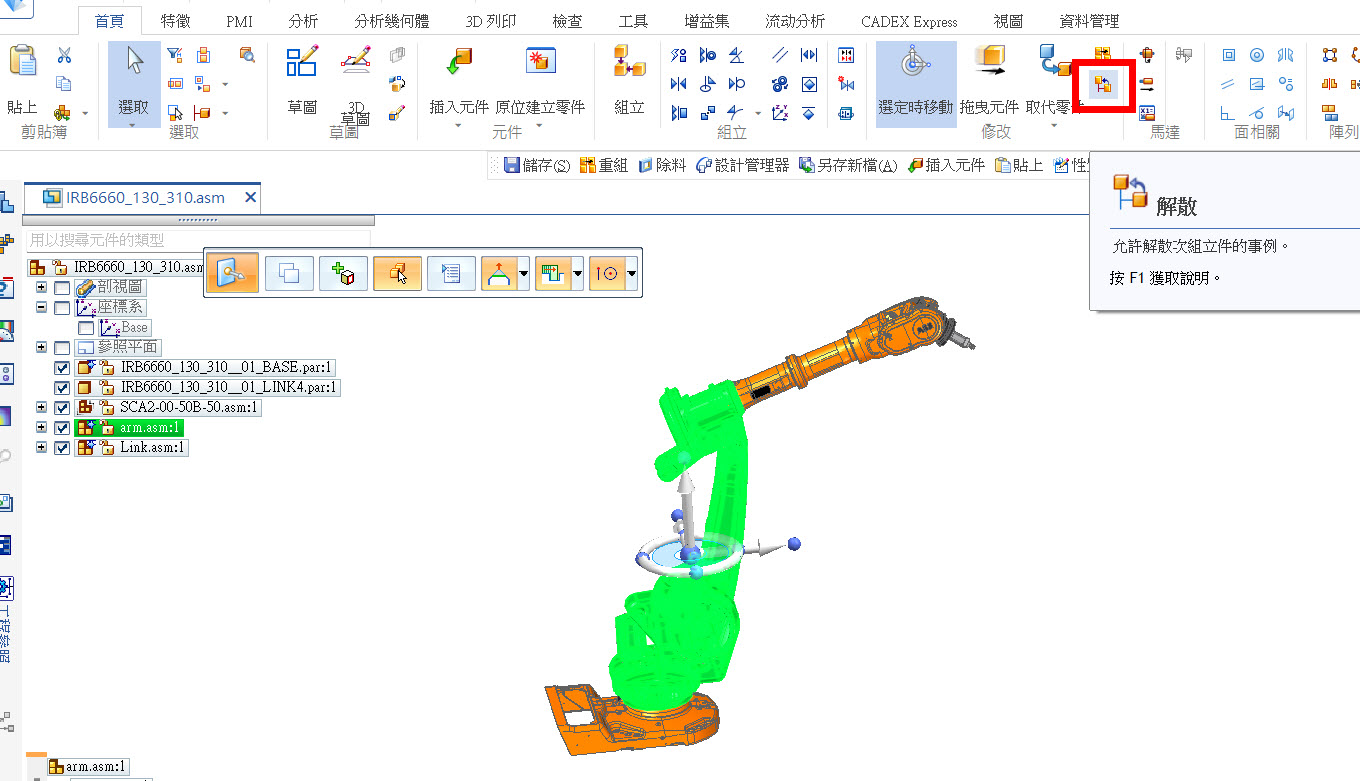This screenshot has width=1360, height=781.
Task: Click the list properties icon on floating toolbar
Action: point(451,272)
